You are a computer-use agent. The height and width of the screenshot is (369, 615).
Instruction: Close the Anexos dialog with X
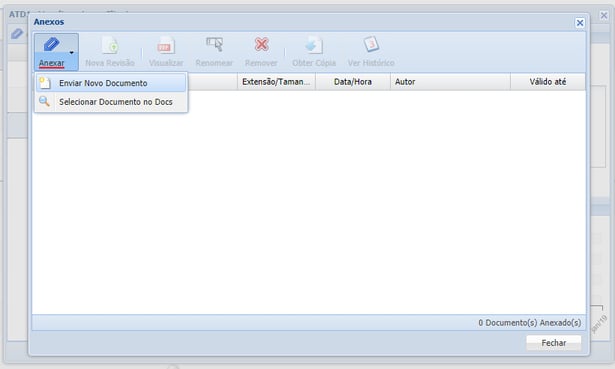[580, 23]
